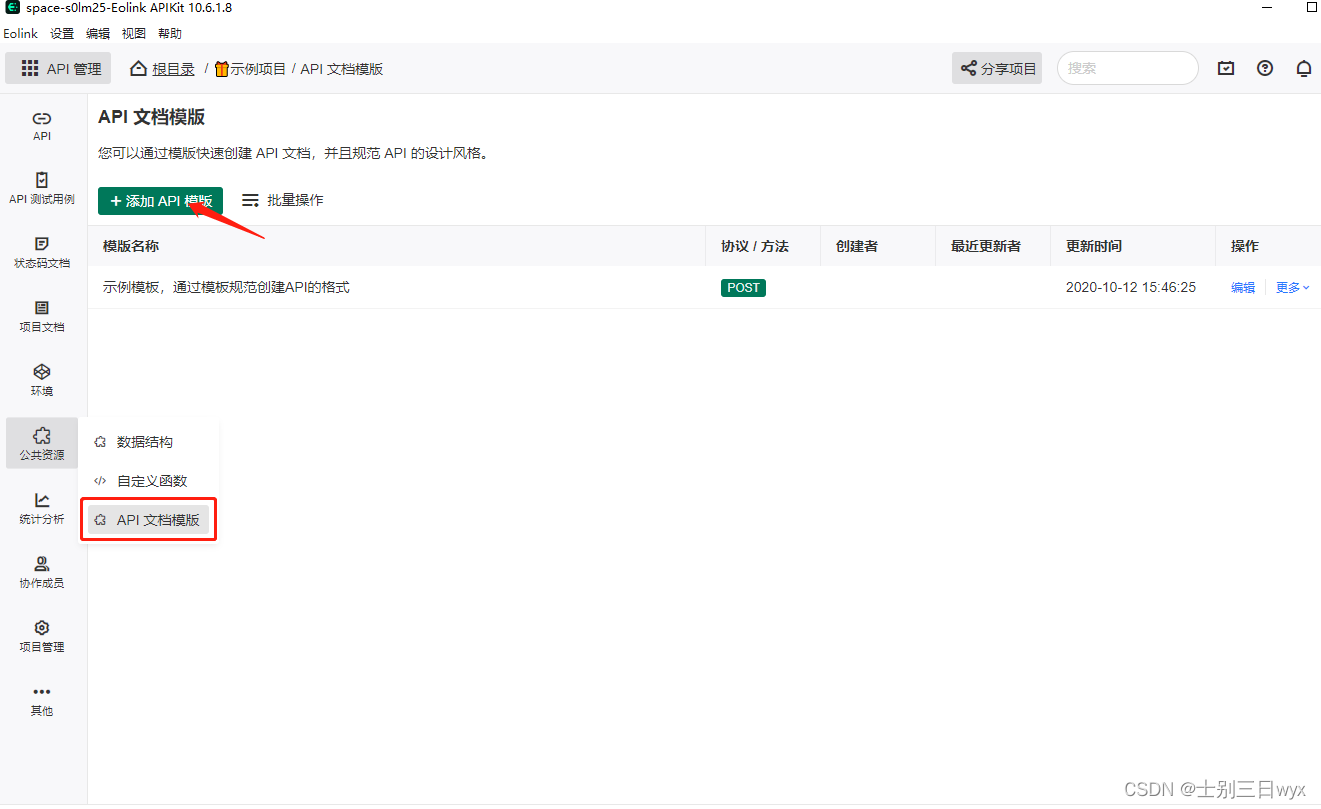Click the task calendar icon in header
The height and width of the screenshot is (809, 1321).
[1226, 68]
